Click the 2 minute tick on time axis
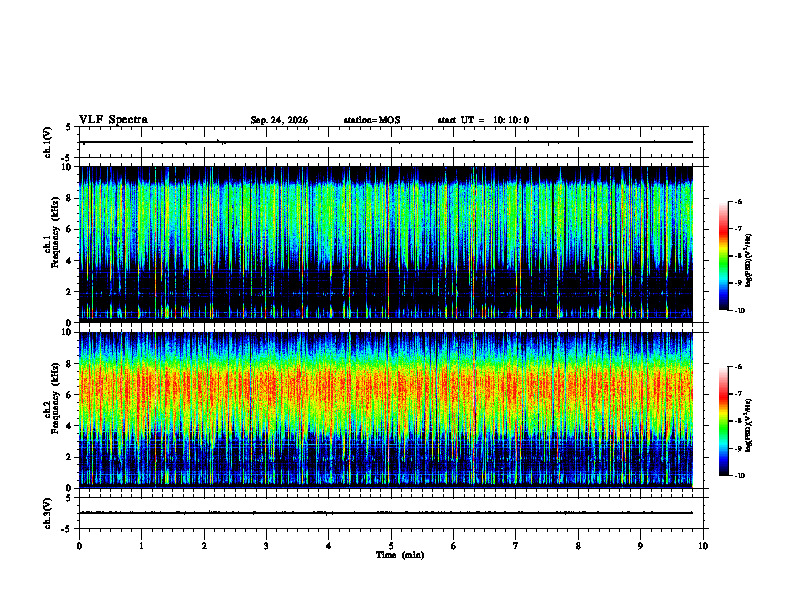Viewport: 792px width, 612px height. (204, 546)
